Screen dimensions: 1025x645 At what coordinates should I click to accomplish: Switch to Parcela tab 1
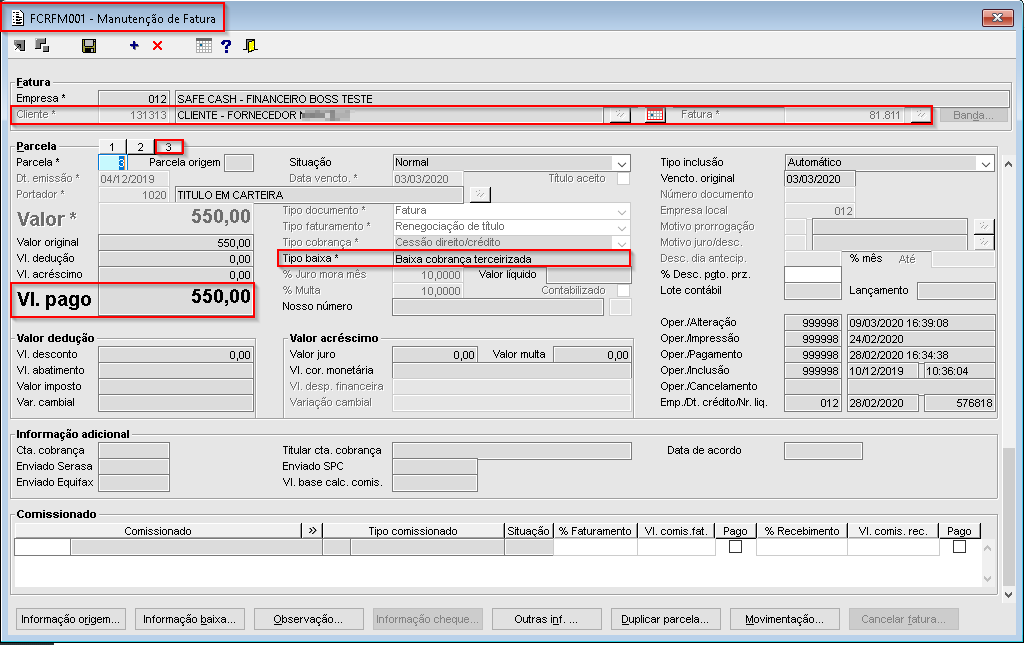click(x=112, y=146)
